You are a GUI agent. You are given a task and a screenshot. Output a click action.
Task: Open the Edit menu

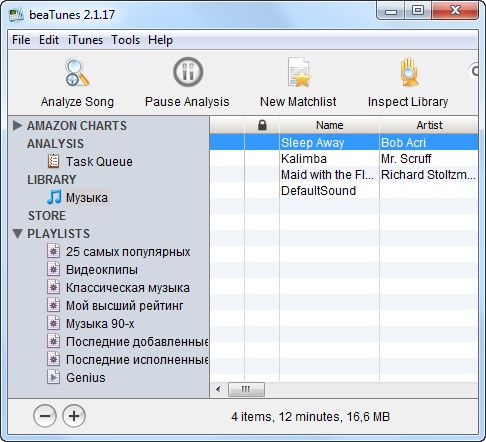tap(49, 40)
